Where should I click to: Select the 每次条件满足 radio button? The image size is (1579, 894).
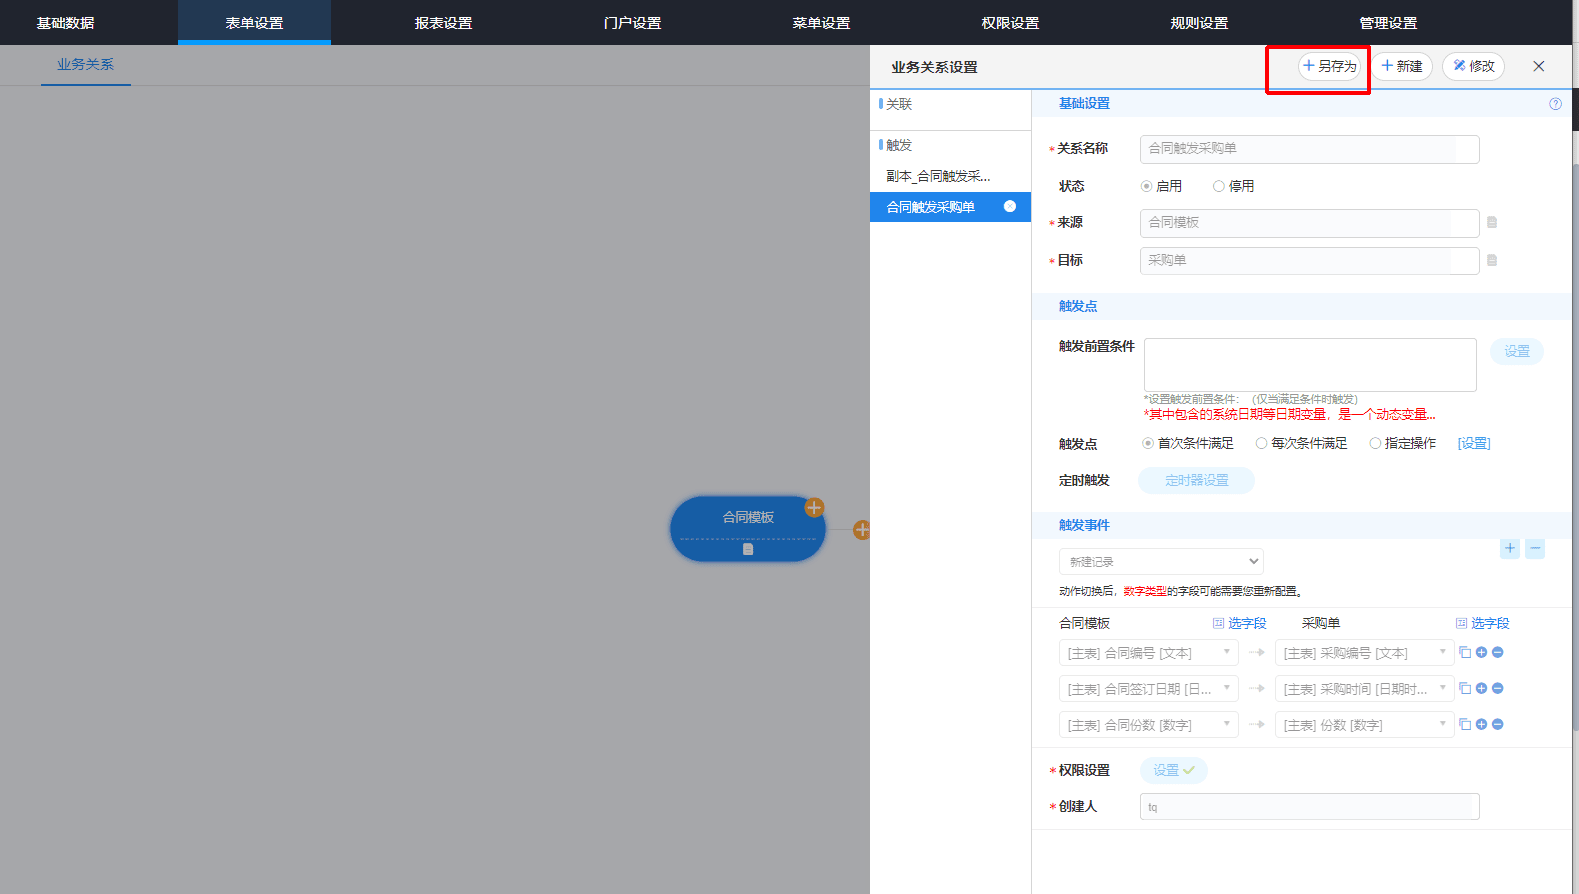tap(1261, 443)
